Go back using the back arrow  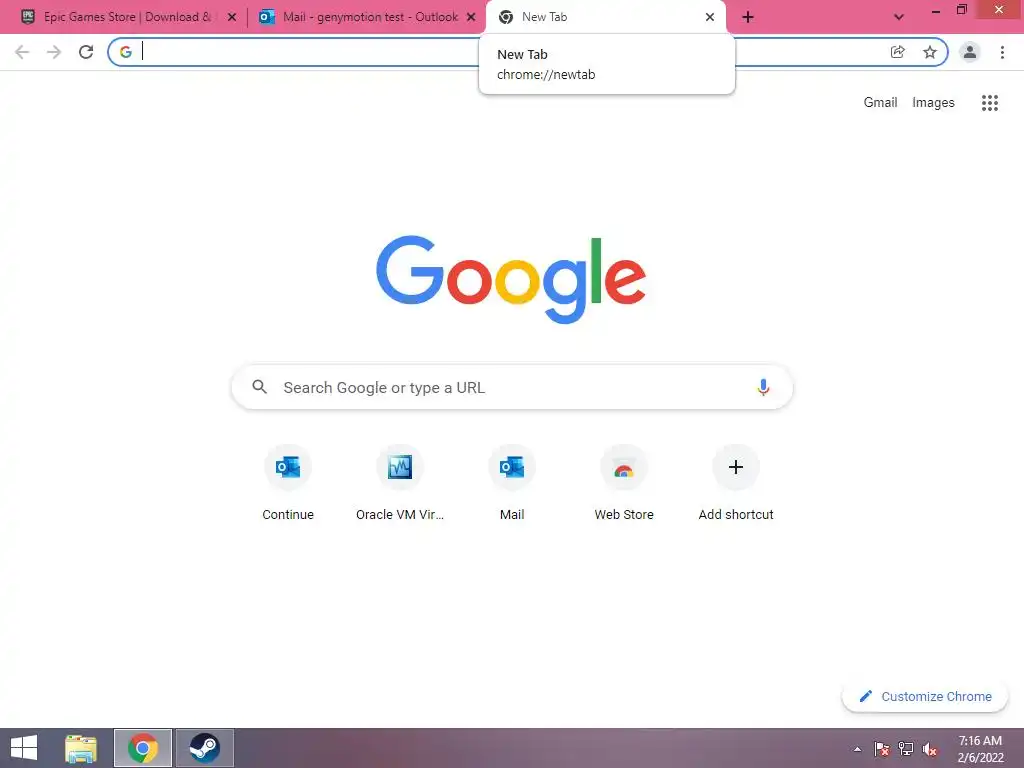(x=22, y=52)
